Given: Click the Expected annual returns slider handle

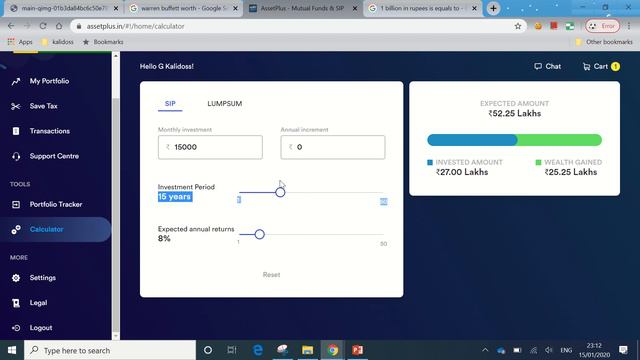Looking at the screenshot, I should (x=260, y=234).
